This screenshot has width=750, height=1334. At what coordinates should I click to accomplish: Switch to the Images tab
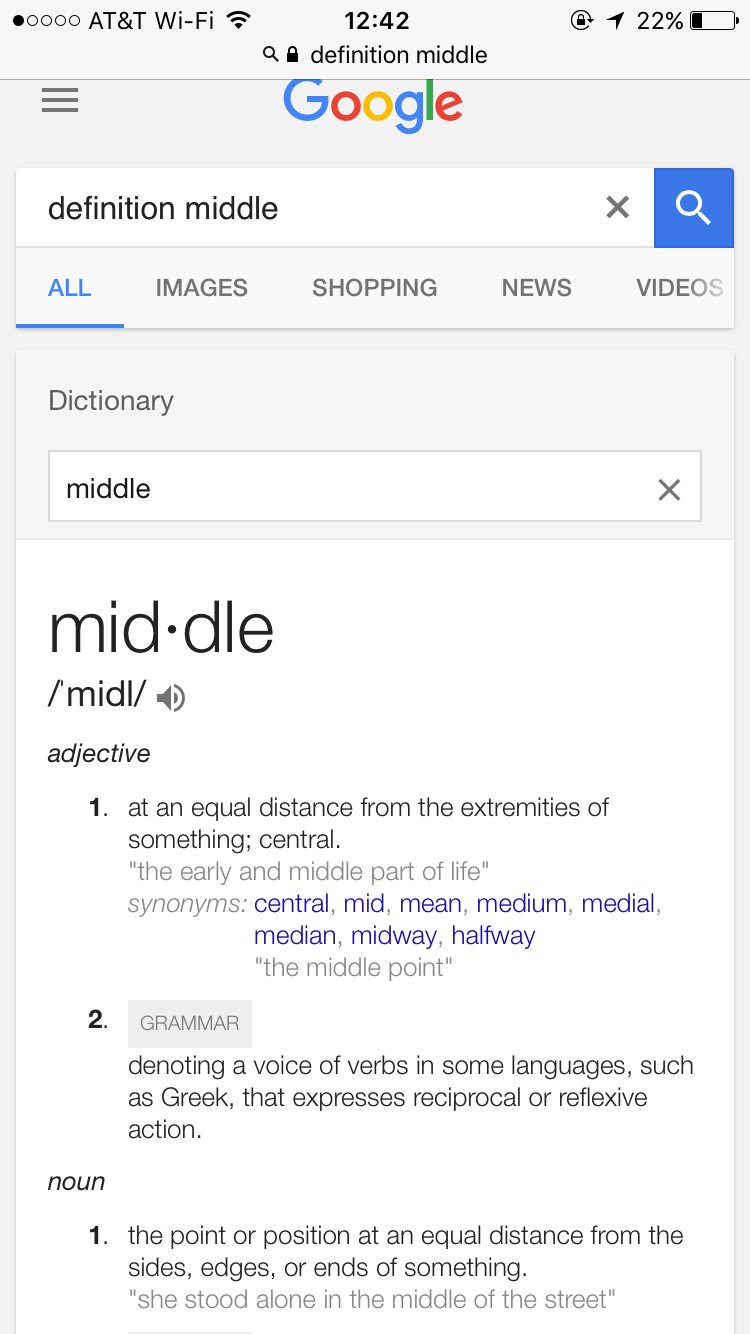pyautogui.click(x=201, y=288)
